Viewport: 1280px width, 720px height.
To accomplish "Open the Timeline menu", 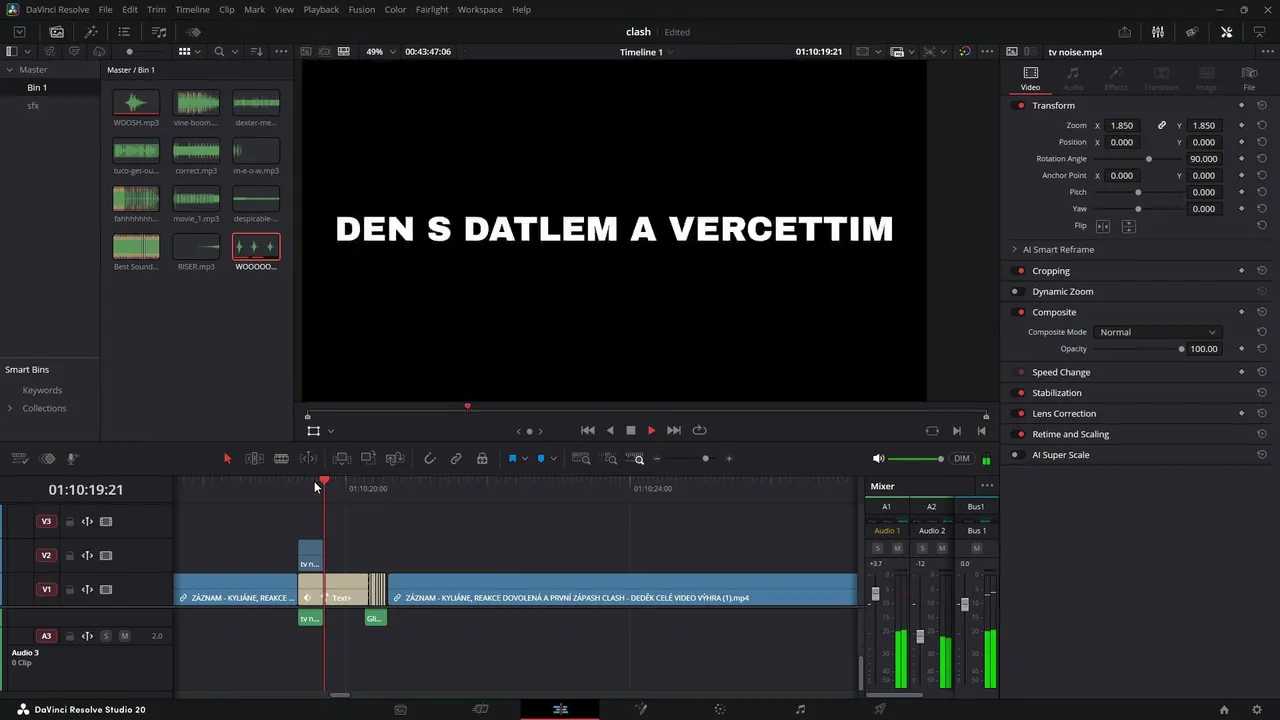I will coord(192,9).
